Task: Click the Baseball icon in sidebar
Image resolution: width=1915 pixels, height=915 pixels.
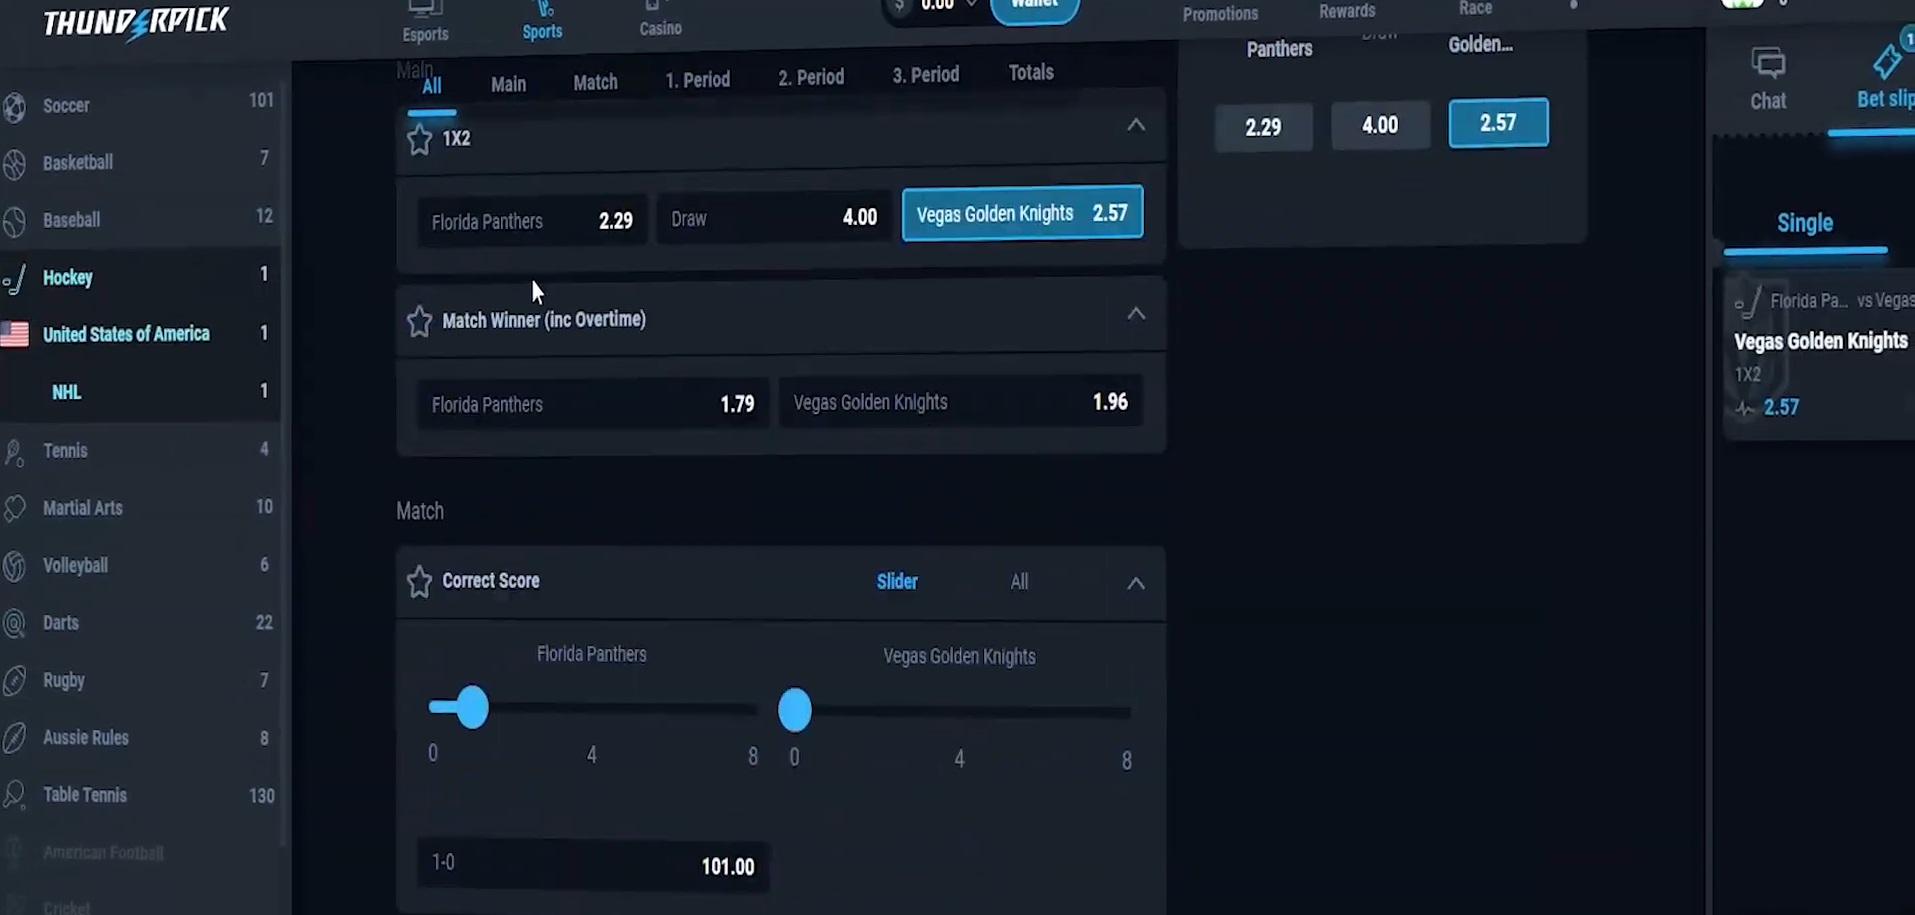Action: click(14, 220)
